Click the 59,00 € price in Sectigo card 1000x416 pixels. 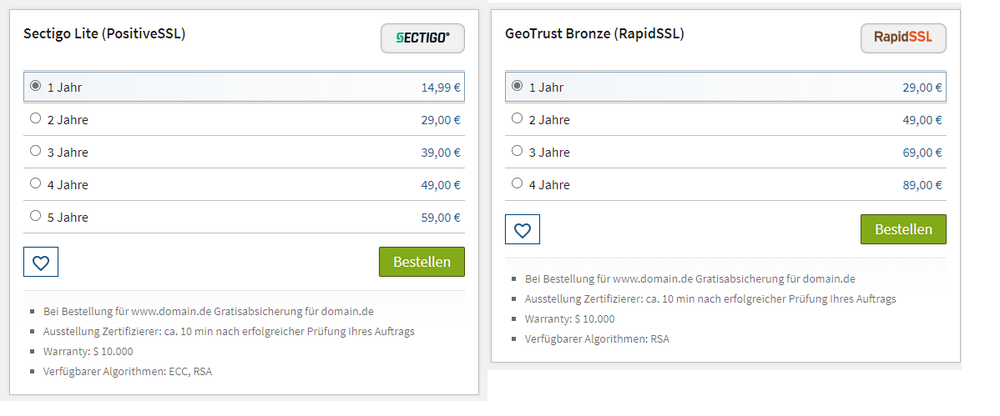(440, 217)
